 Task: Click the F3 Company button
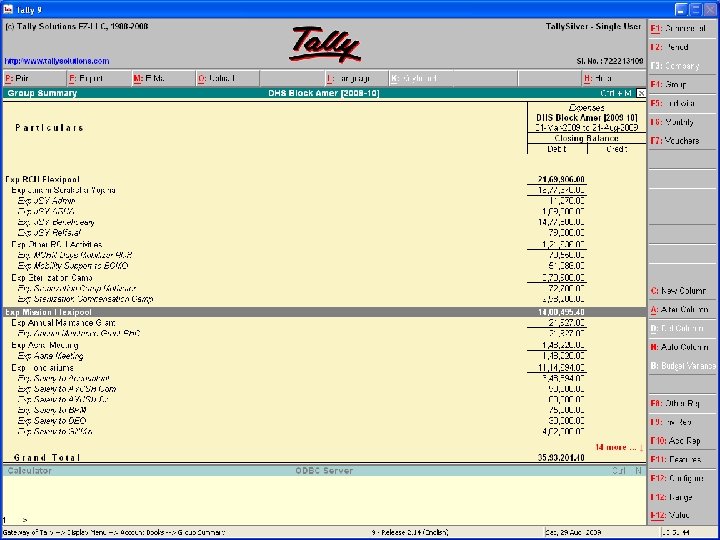click(x=682, y=66)
